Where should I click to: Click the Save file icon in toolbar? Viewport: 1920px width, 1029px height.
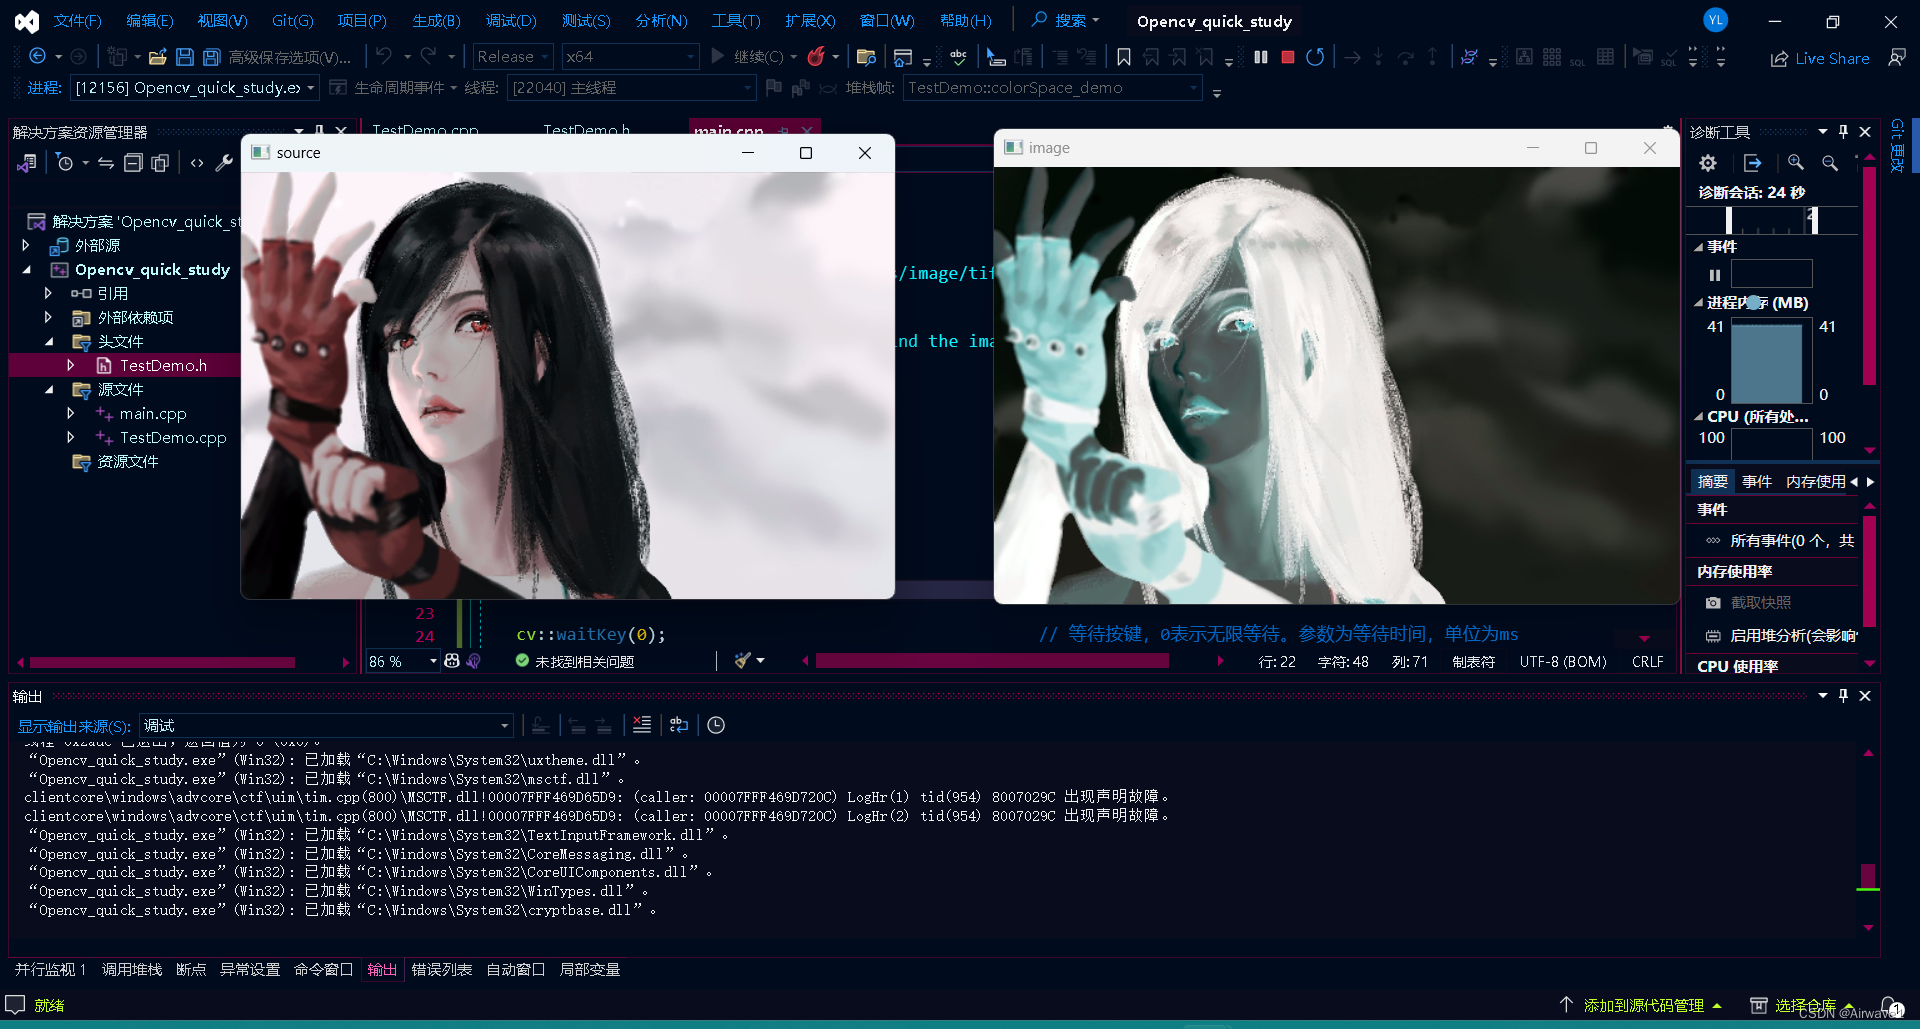(185, 57)
